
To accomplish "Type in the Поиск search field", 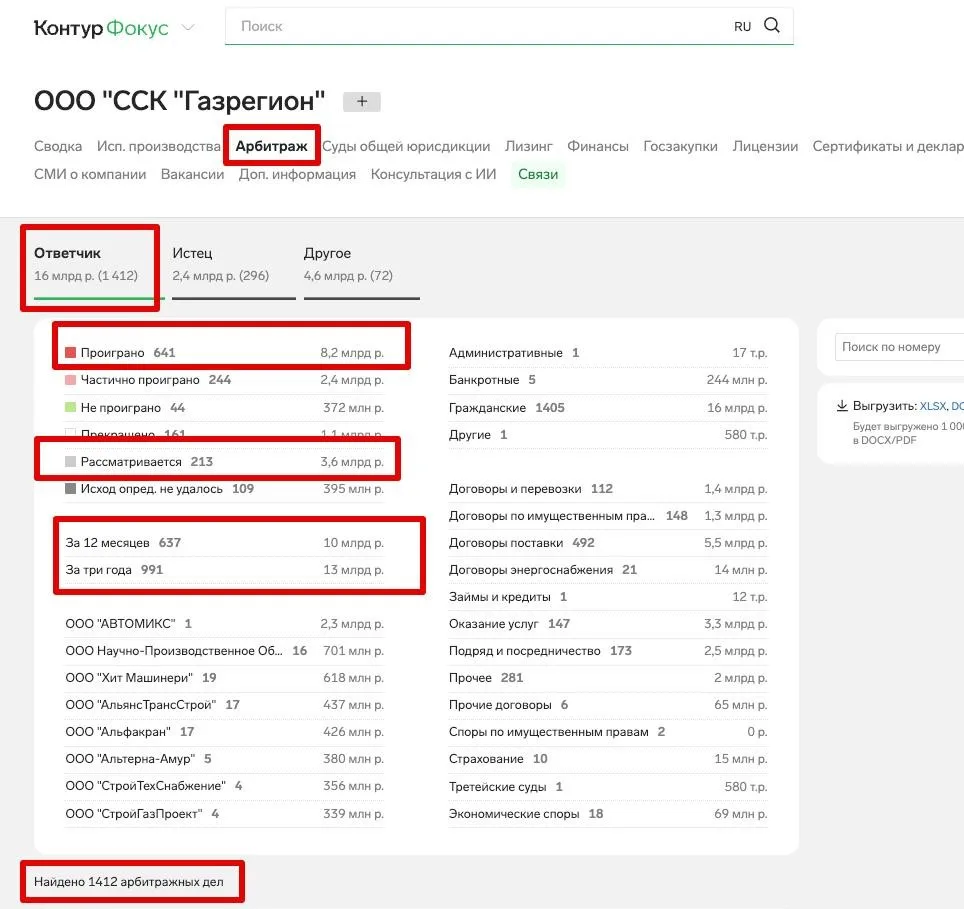I will click(480, 27).
